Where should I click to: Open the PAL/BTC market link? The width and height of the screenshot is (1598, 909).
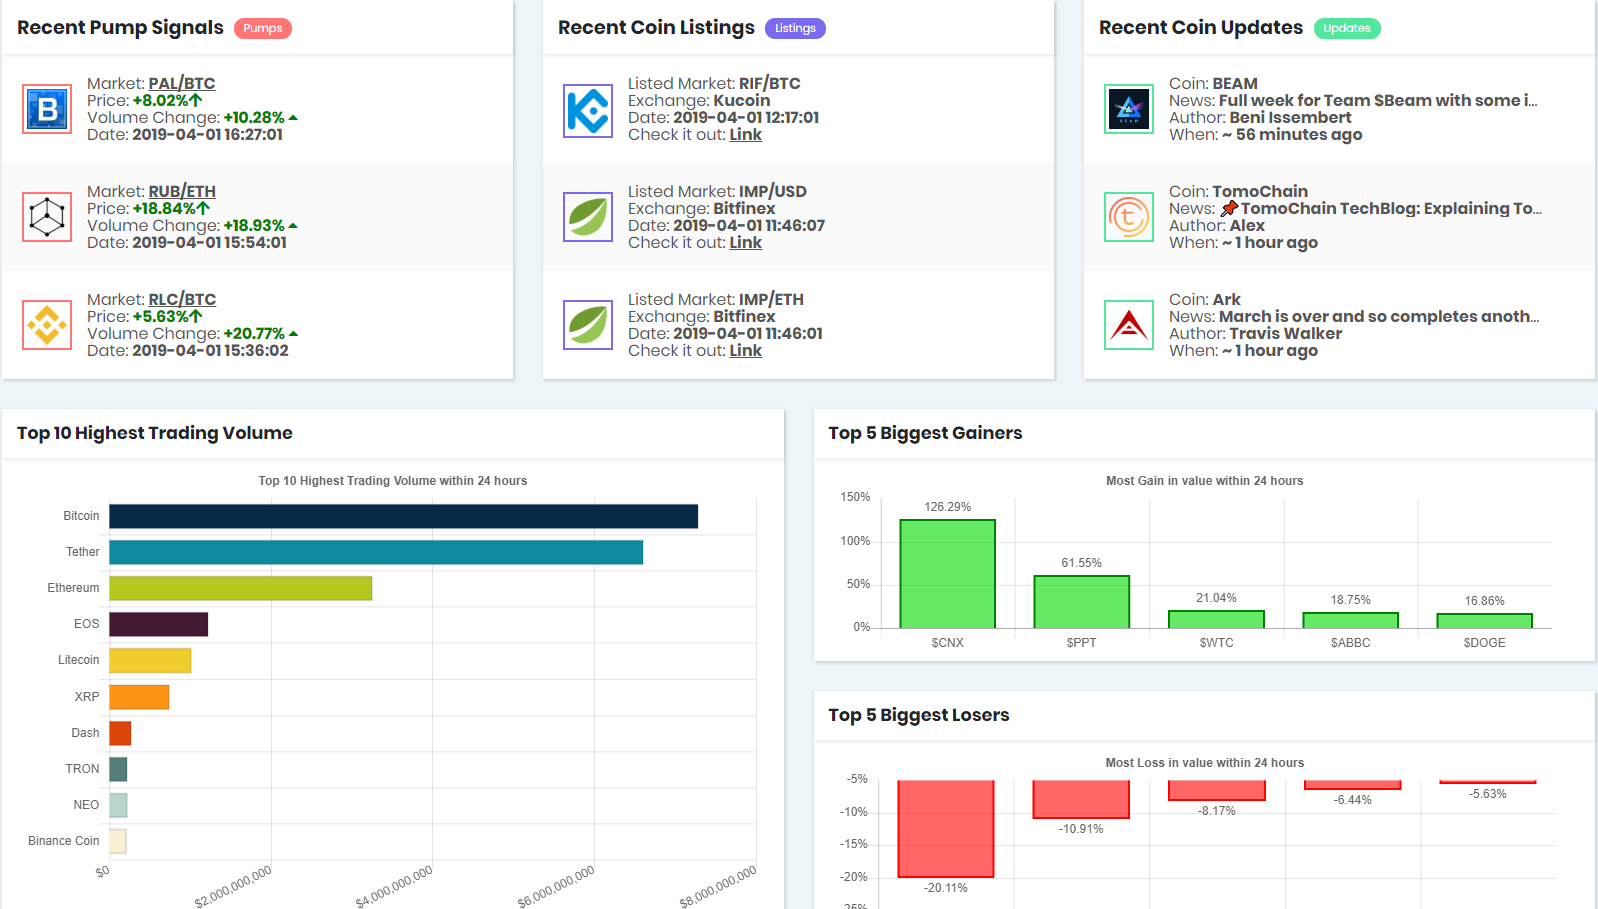(182, 83)
